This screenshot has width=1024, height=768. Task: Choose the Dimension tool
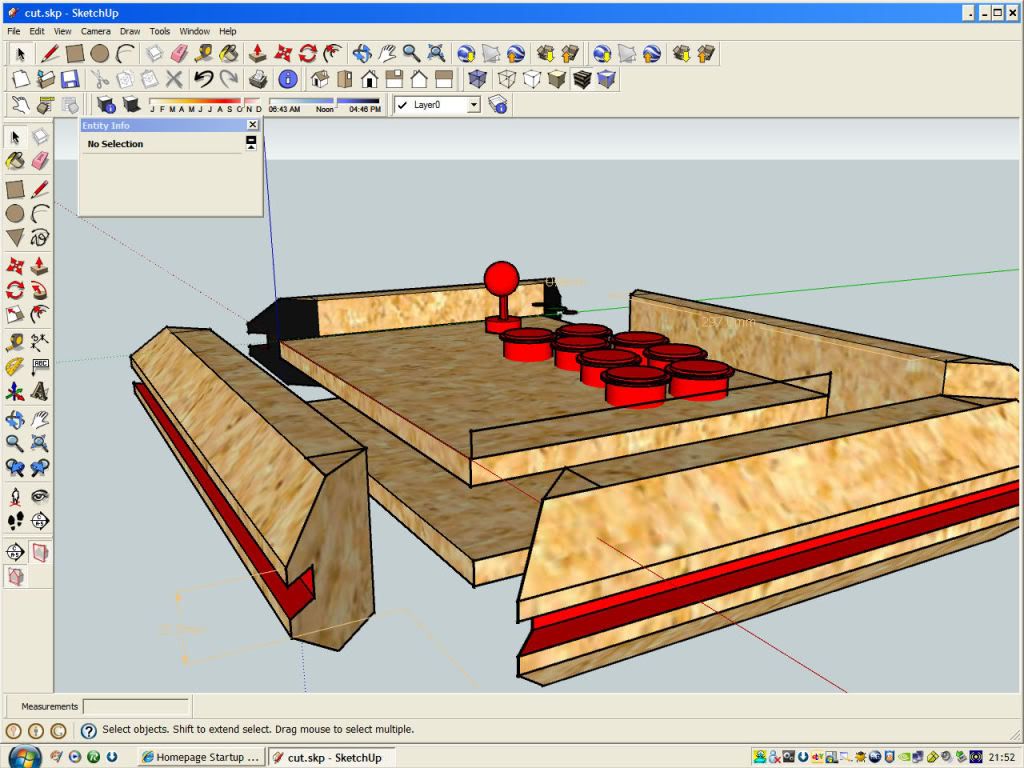tap(40, 342)
